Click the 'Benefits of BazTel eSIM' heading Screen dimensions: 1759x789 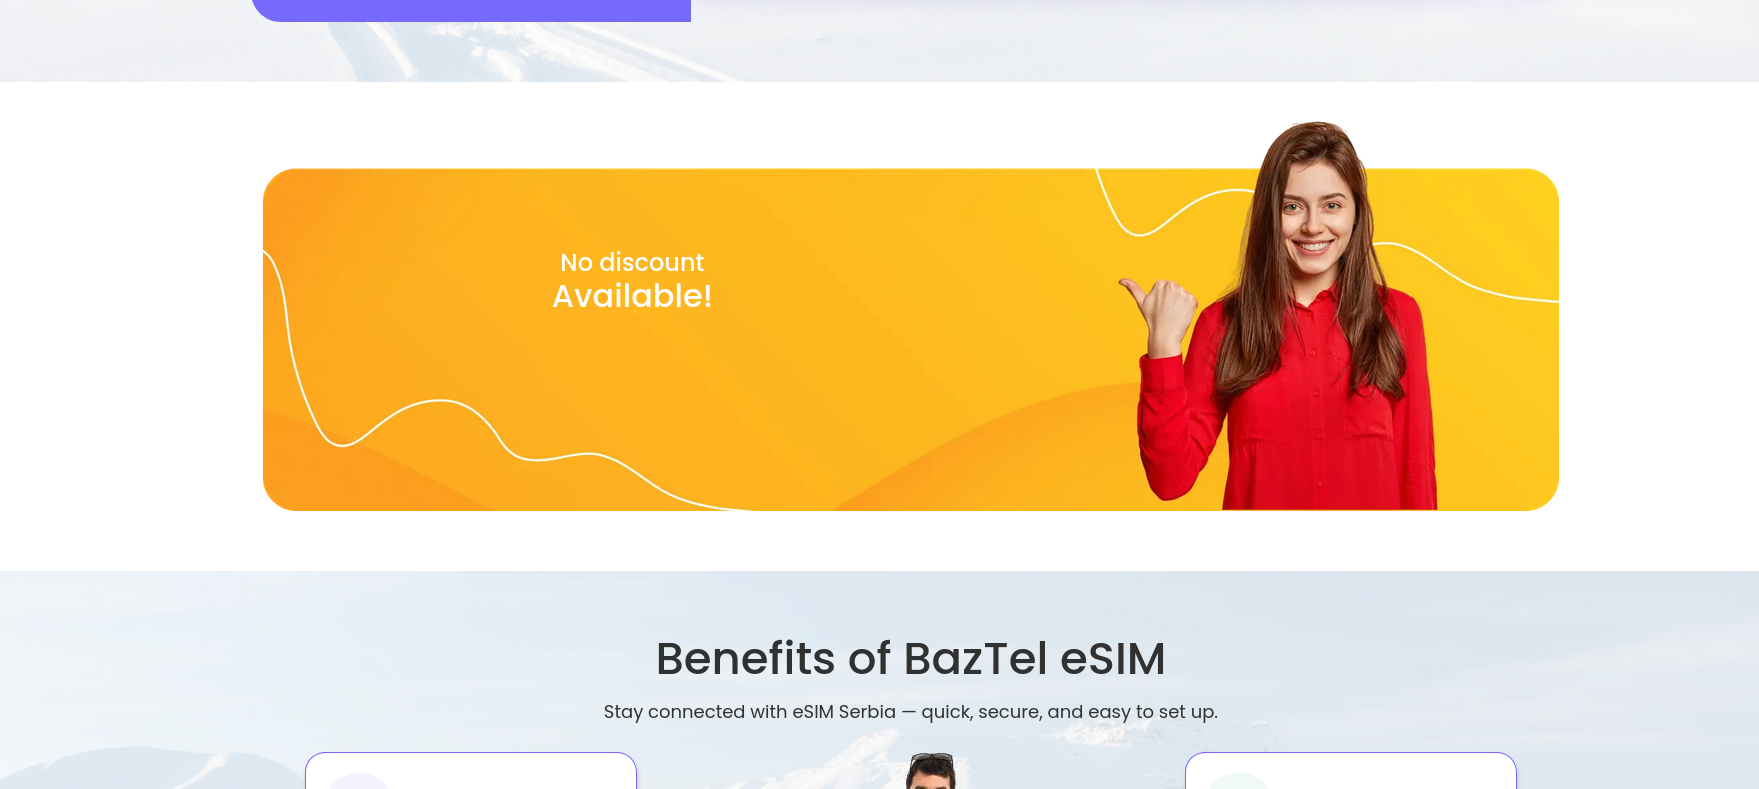[x=910, y=658]
